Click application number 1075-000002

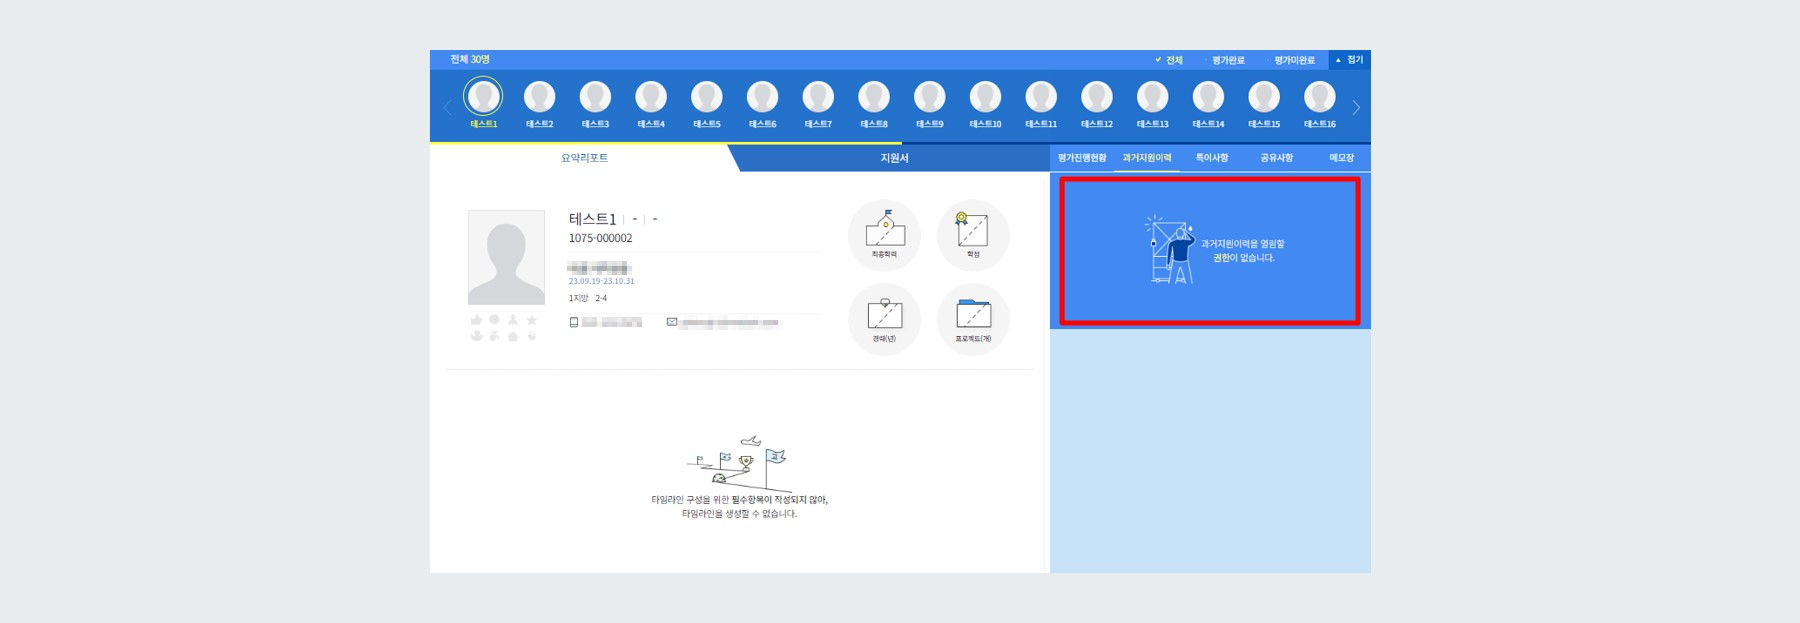[600, 238]
